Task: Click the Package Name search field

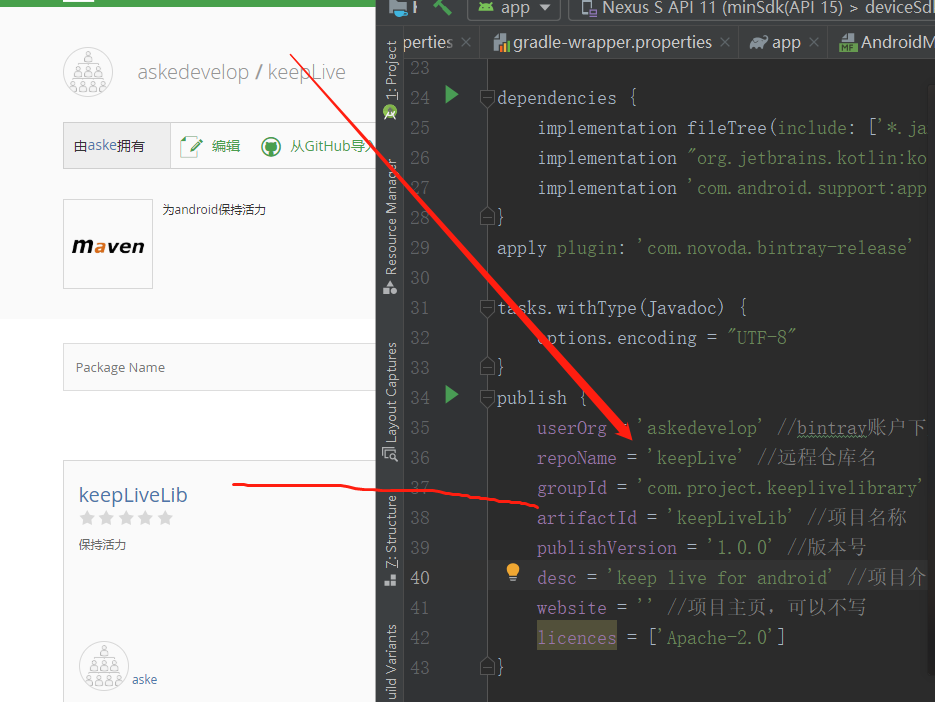Action: pyautogui.click(x=219, y=367)
